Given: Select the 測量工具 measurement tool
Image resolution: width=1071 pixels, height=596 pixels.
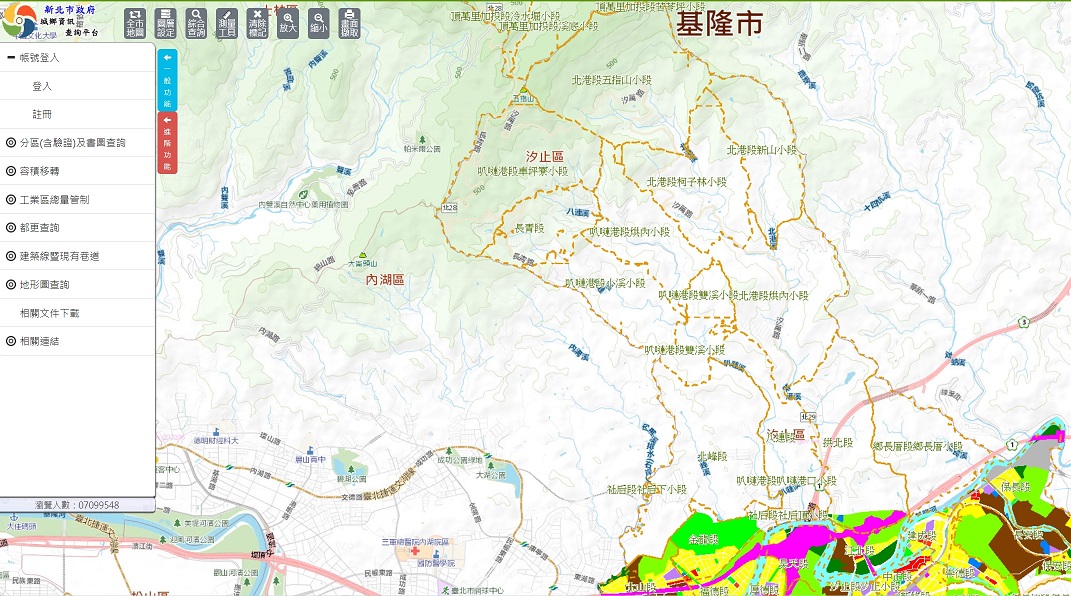Looking at the screenshot, I should coord(227,24).
